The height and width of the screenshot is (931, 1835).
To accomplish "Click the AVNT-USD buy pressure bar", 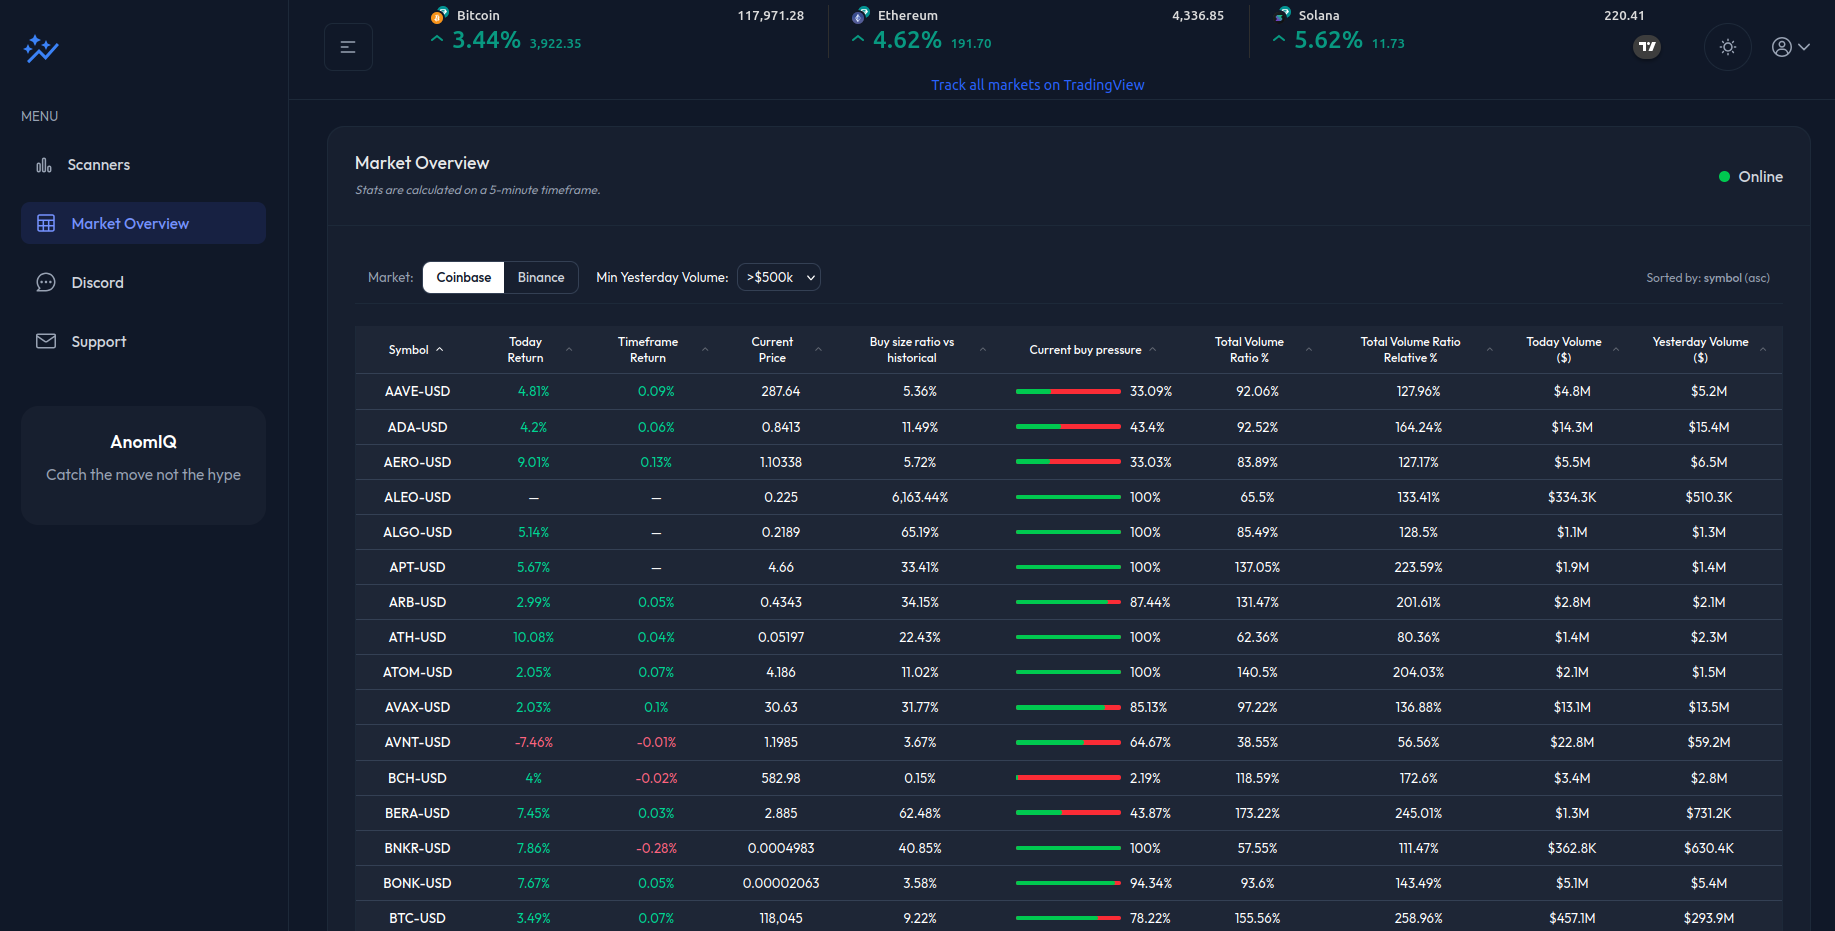I will click(1067, 743).
